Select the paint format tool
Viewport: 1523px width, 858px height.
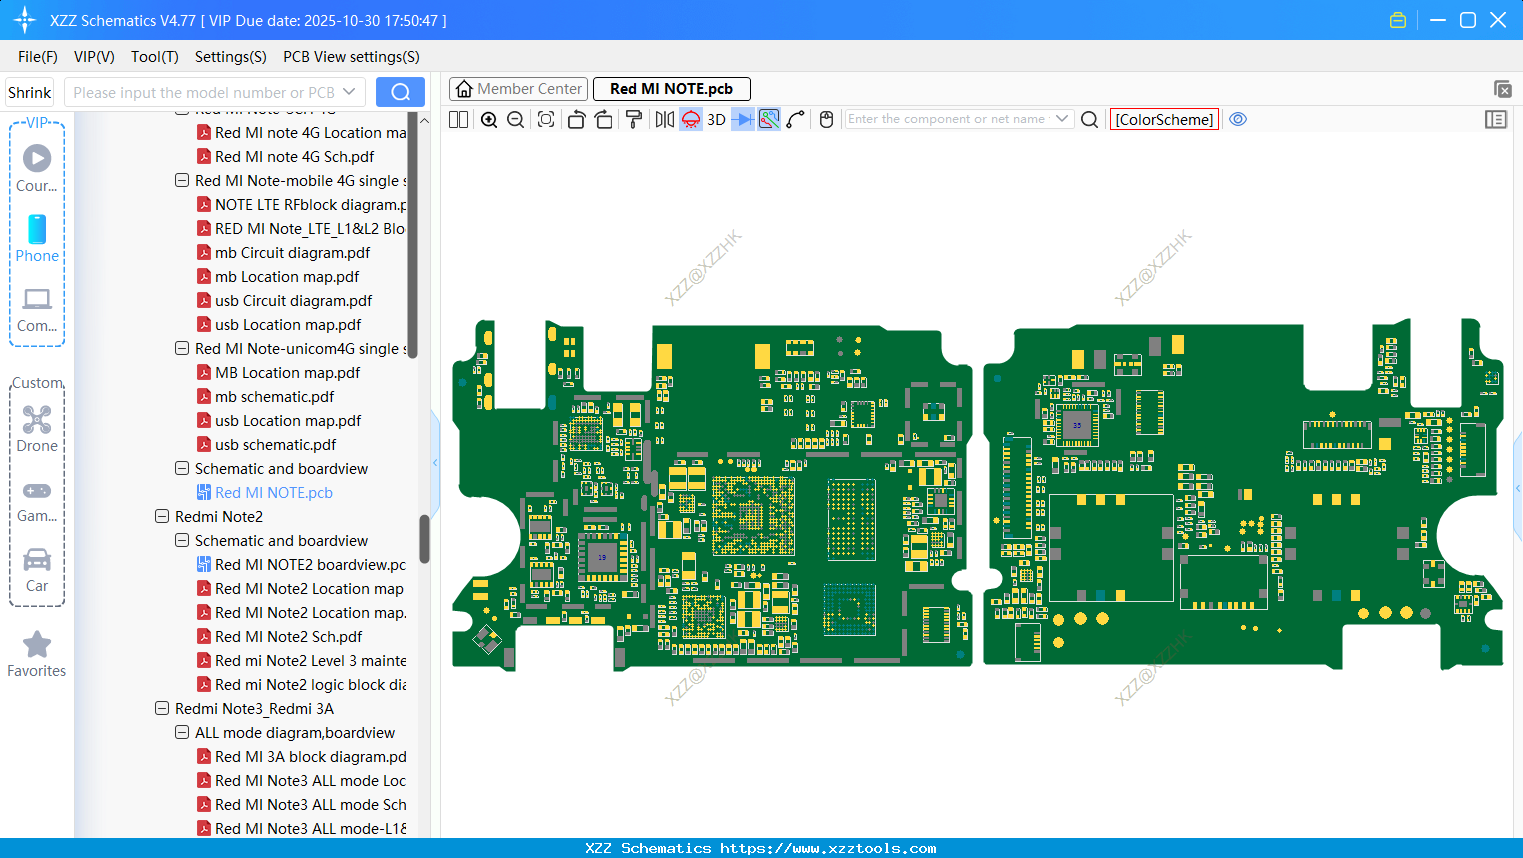[x=633, y=120]
